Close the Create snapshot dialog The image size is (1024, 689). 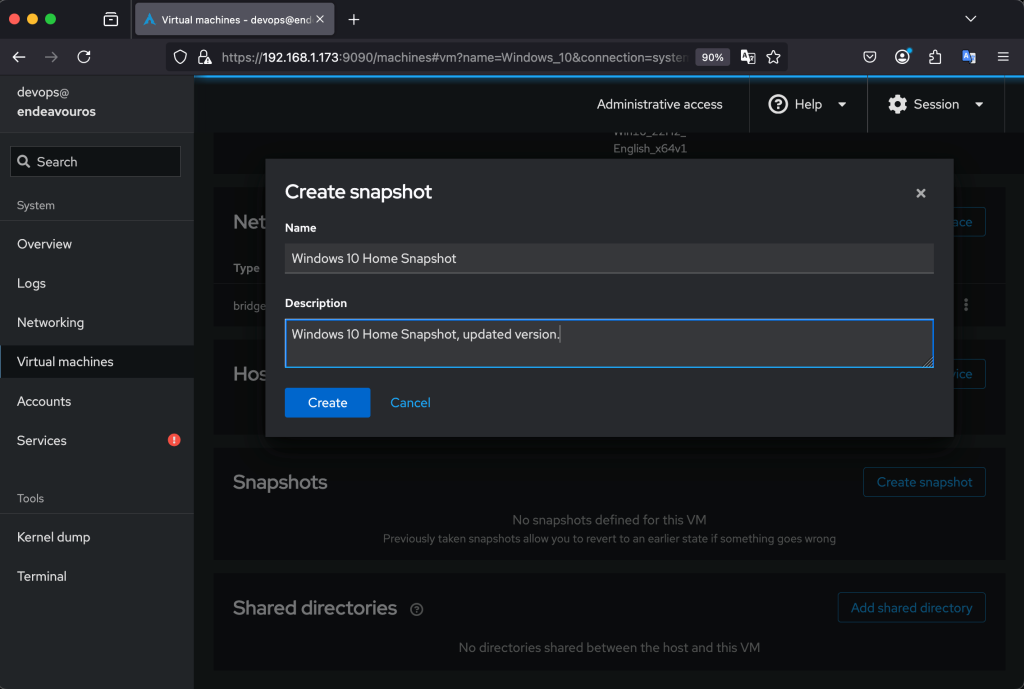pos(921,193)
